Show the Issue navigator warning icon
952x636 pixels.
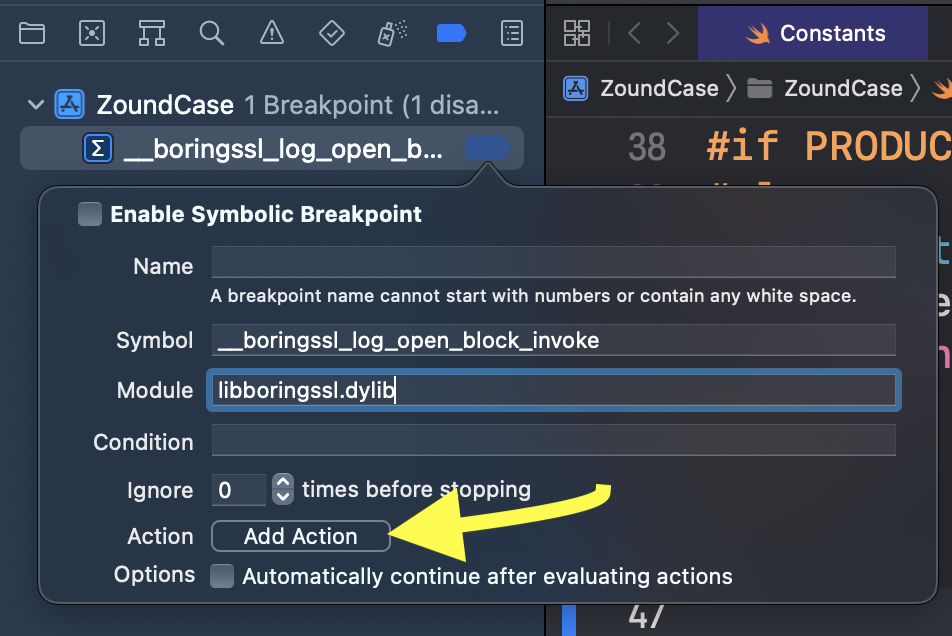[271, 33]
